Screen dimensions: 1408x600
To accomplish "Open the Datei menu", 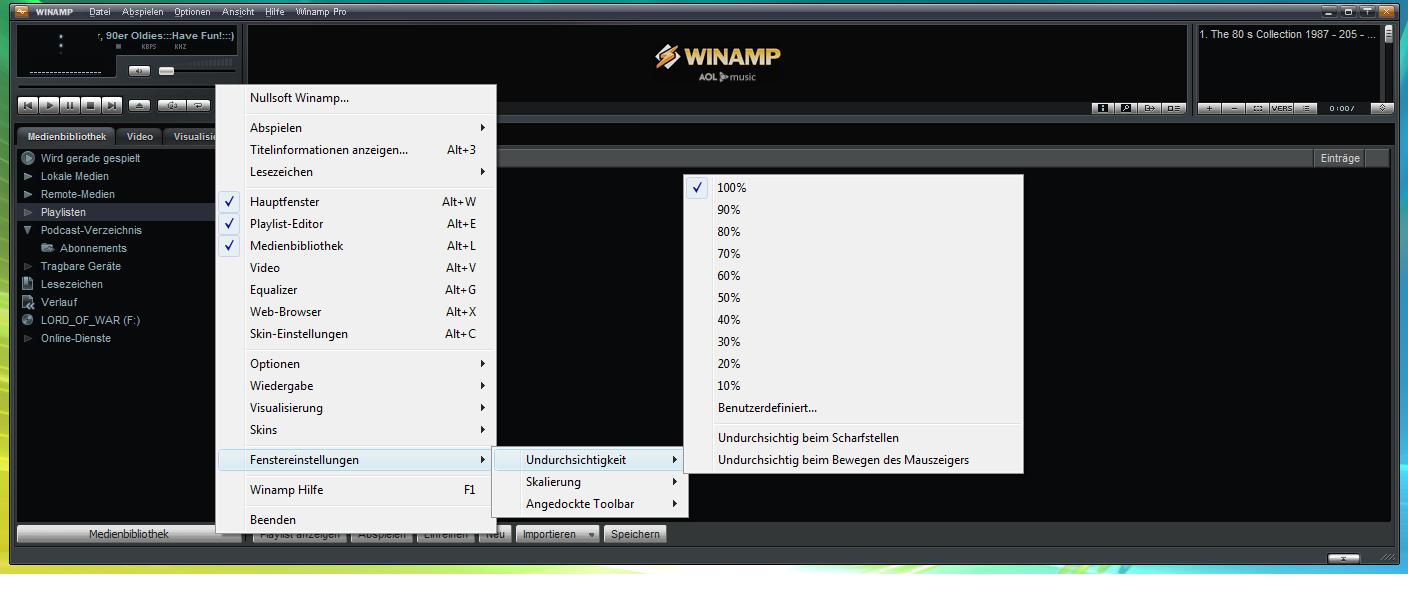I will [x=100, y=12].
